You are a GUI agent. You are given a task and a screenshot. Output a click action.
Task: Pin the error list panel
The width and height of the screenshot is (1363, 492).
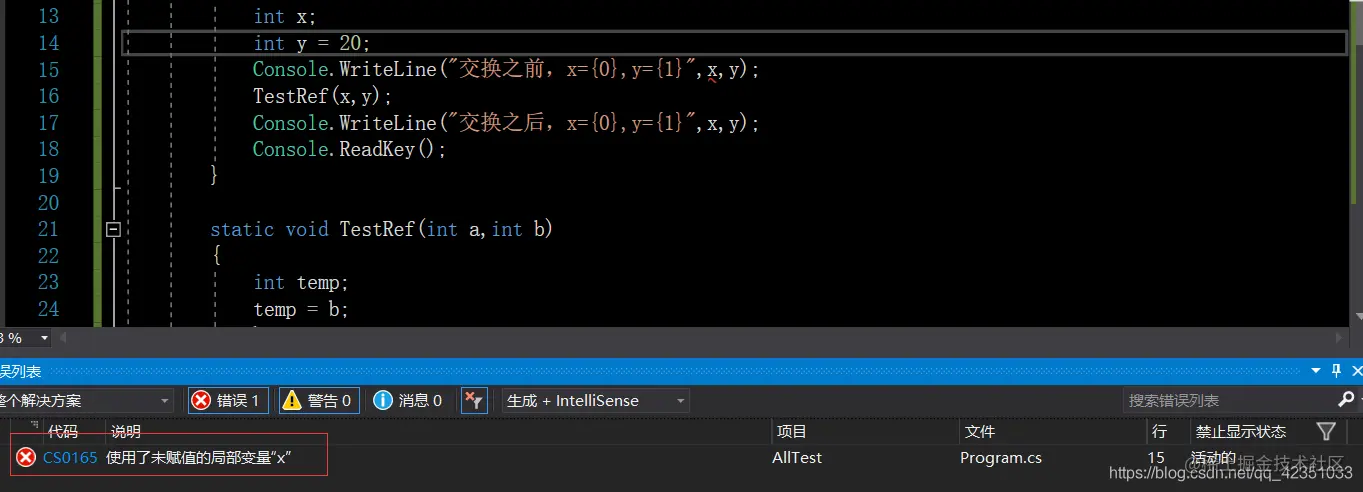point(1336,371)
